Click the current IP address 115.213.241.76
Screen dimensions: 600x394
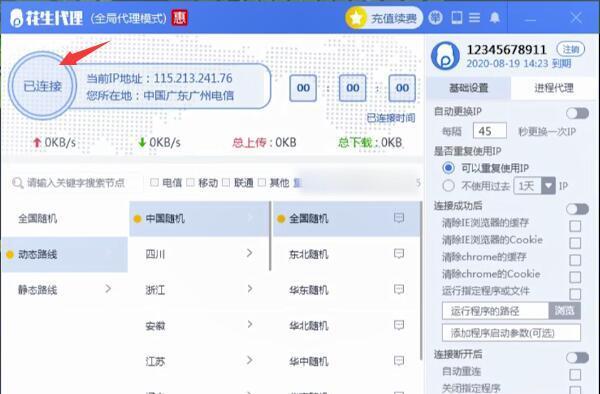(193, 78)
